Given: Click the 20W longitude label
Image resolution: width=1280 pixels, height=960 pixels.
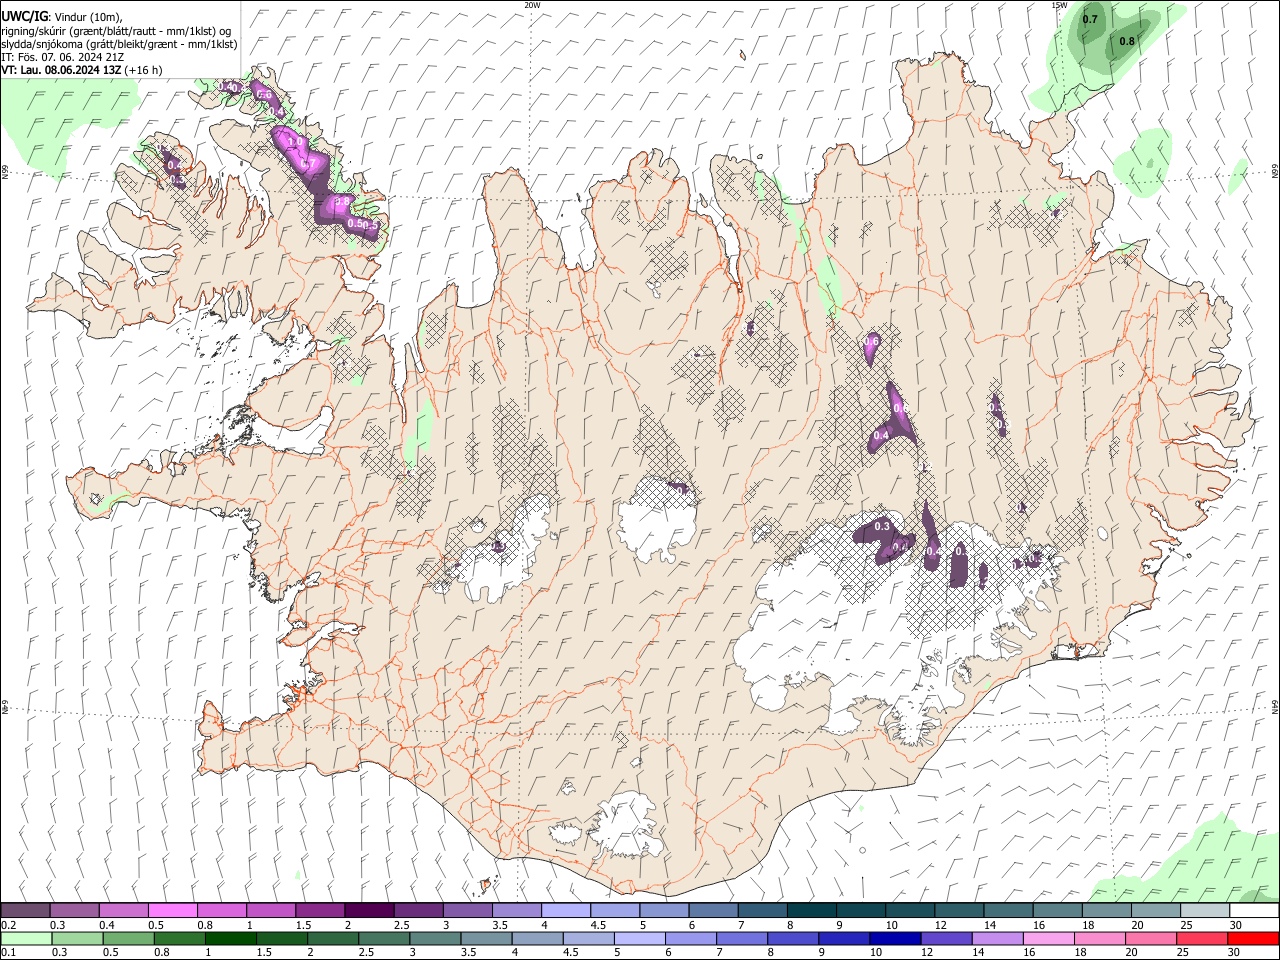Looking at the screenshot, I should (532, 5).
